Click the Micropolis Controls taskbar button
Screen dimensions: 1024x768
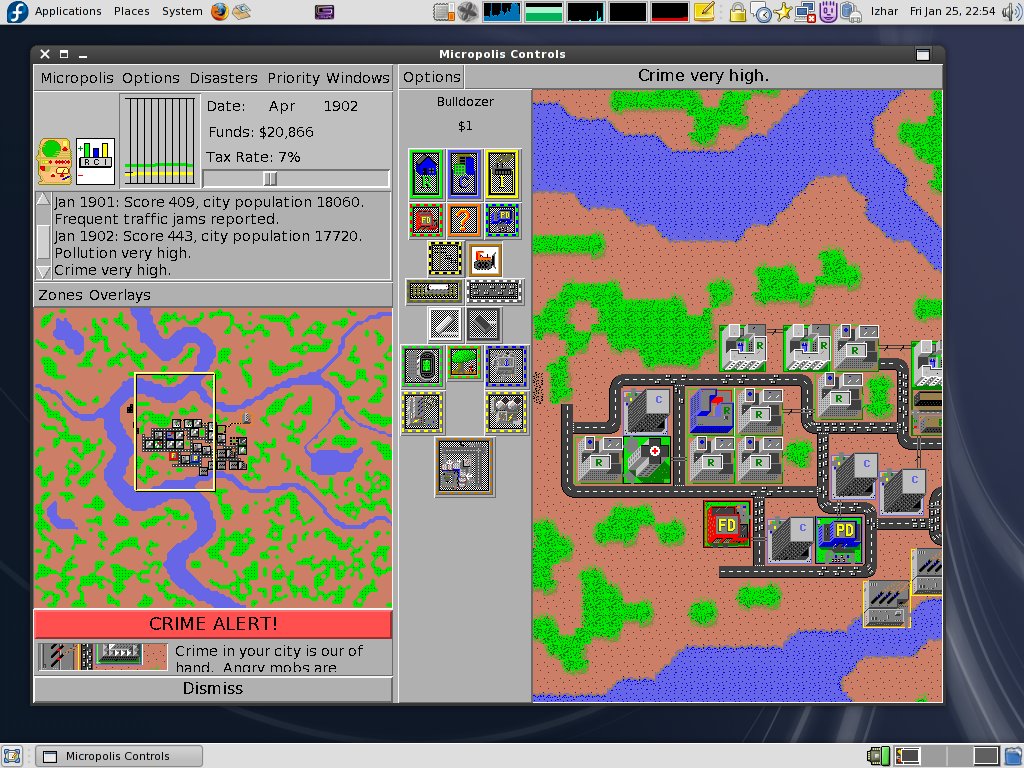tap(118, 756)
